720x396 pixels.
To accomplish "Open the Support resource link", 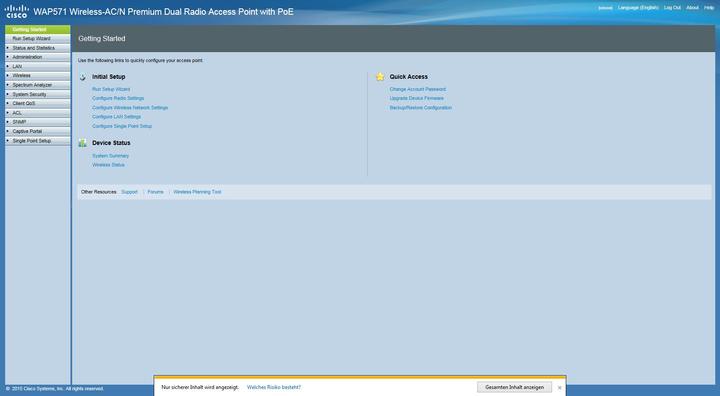I will click(x=129, y=192).
